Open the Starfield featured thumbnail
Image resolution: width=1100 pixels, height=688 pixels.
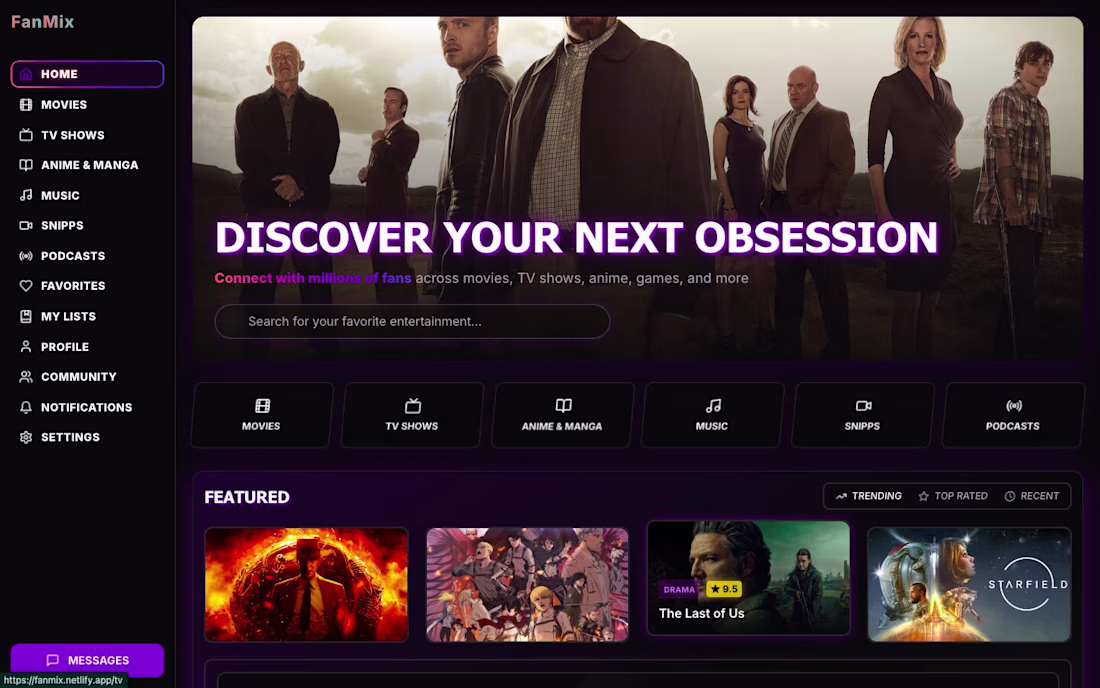(969, 584)
